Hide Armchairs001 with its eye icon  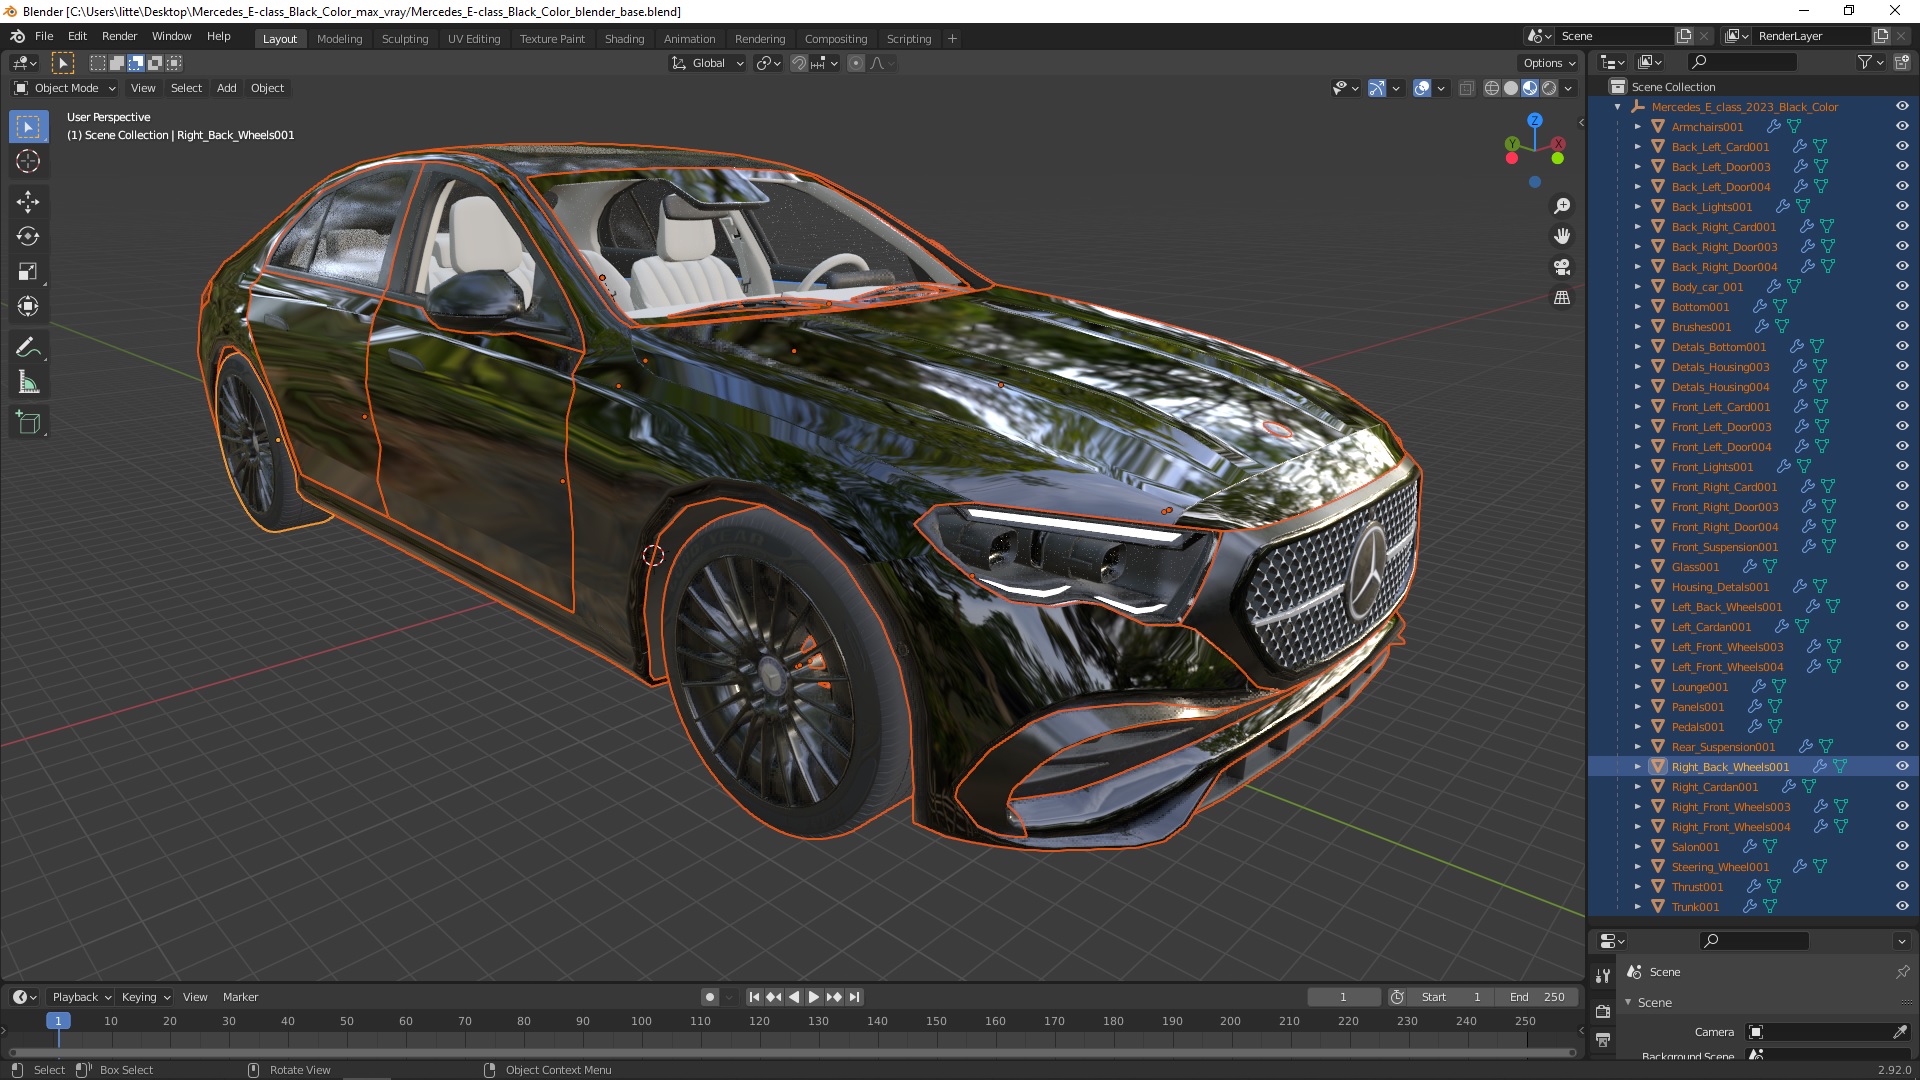[x=1902, y=127]
